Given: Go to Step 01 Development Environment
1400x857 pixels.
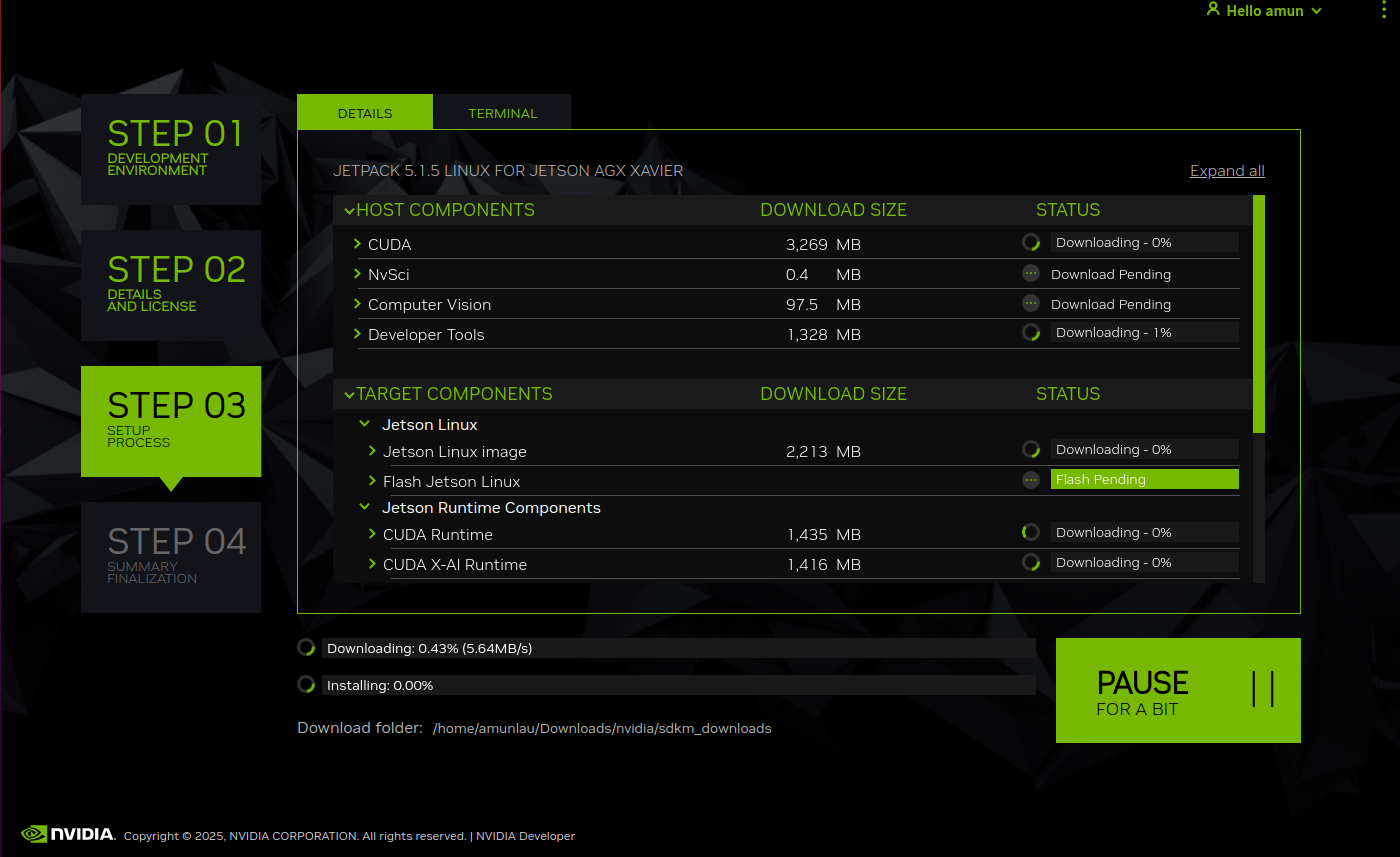Looking at the screenshot, I should [x=171, y=149].
